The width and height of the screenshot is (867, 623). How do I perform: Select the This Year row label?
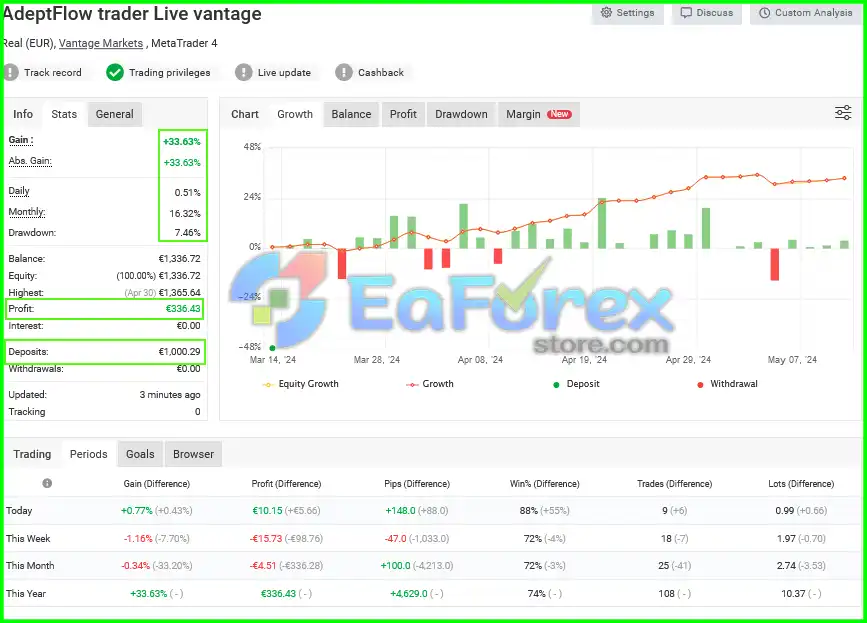pos(26,593)
